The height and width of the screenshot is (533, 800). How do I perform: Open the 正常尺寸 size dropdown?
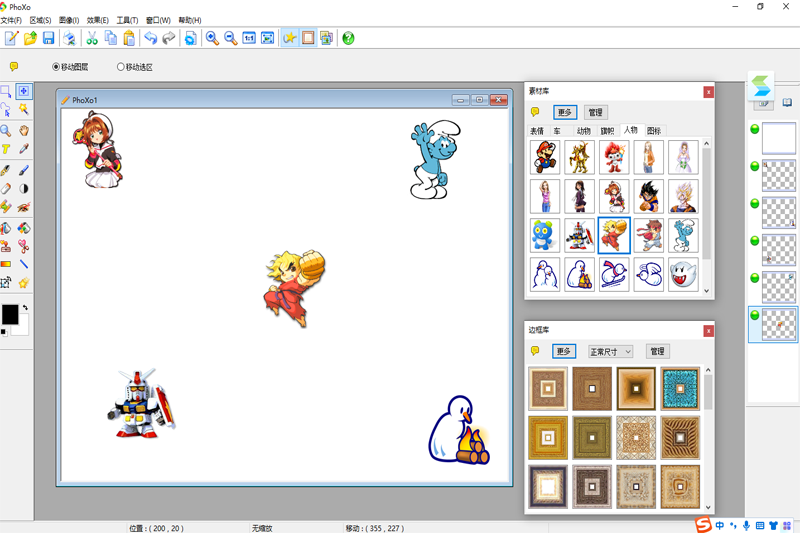tap(611, 351)
